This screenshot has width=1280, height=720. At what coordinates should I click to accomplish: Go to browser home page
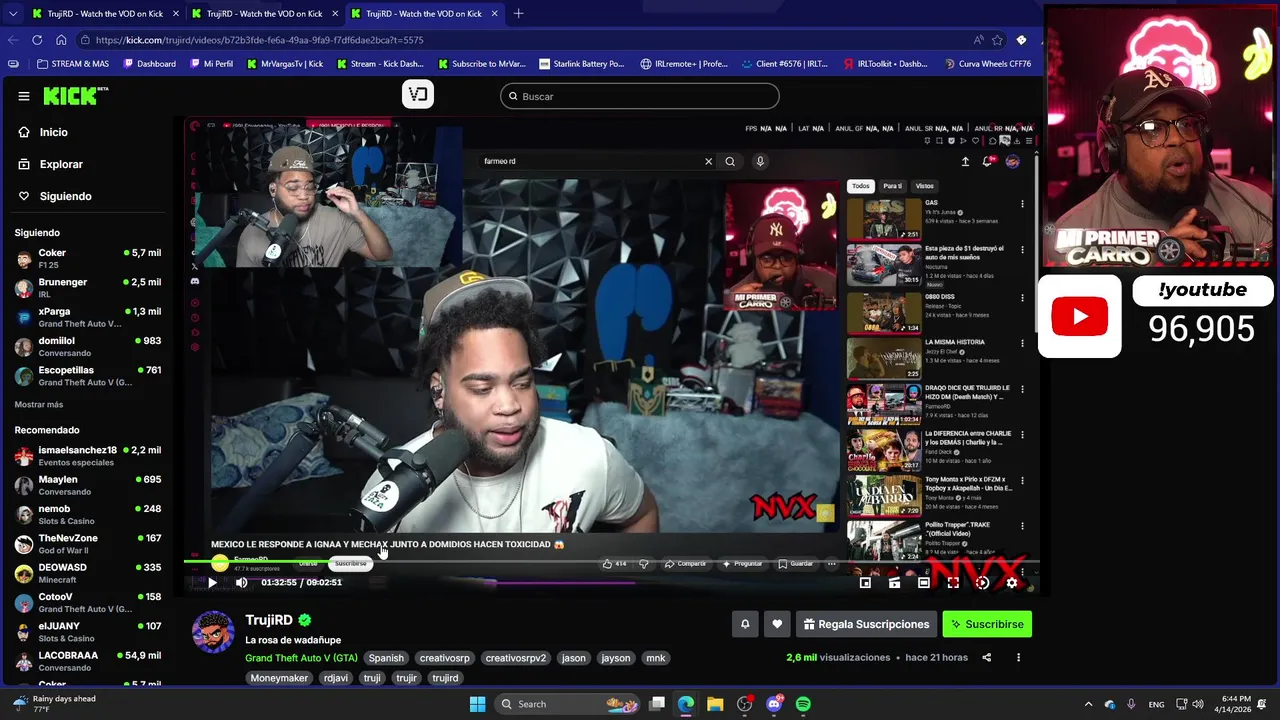click(61, 40)
